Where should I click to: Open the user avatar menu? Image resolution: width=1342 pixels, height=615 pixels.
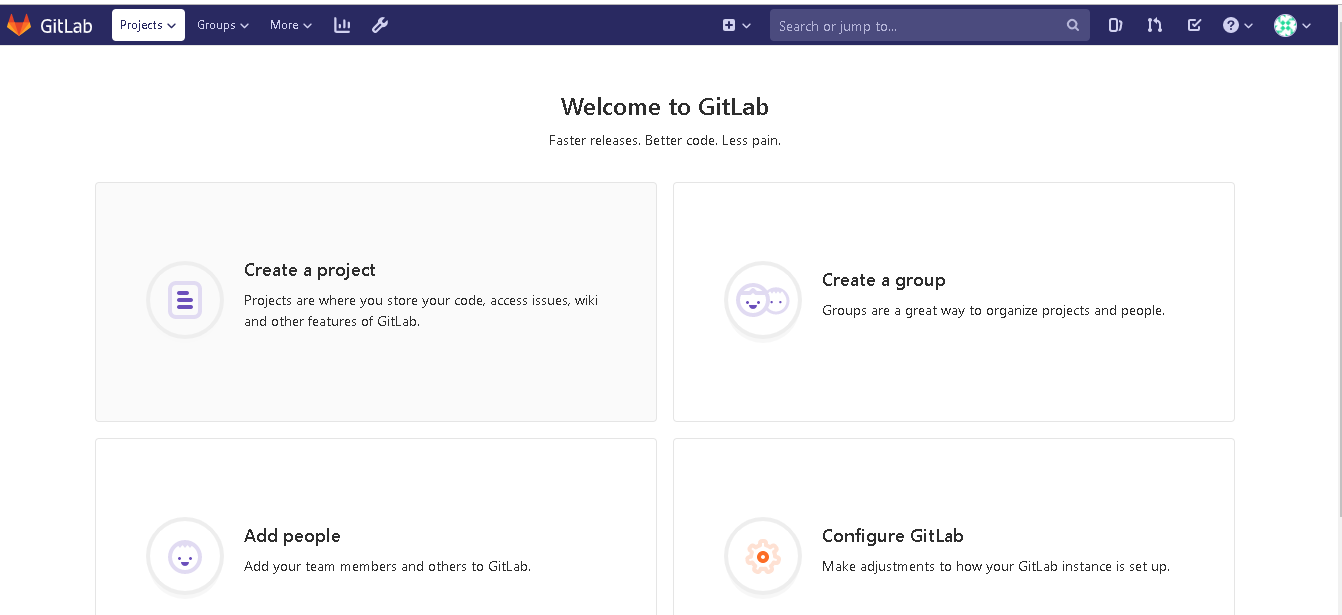1292,25
